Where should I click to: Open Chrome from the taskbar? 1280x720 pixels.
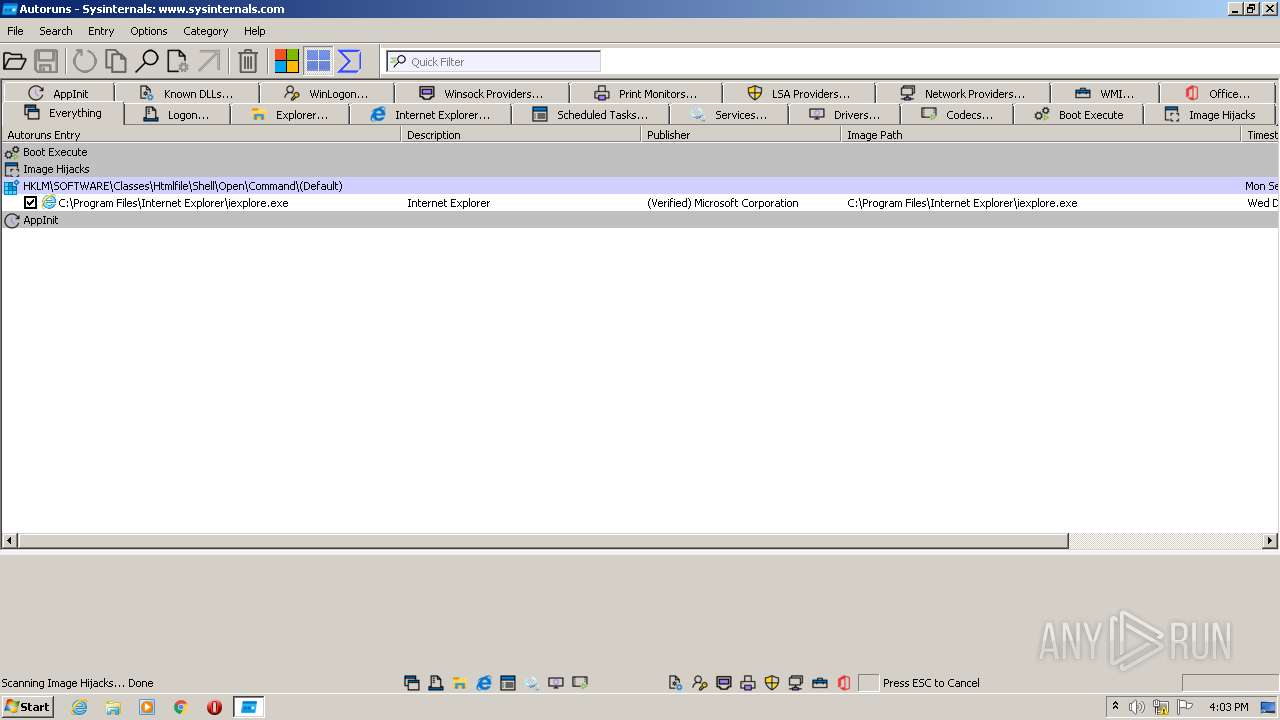point(181,707)
